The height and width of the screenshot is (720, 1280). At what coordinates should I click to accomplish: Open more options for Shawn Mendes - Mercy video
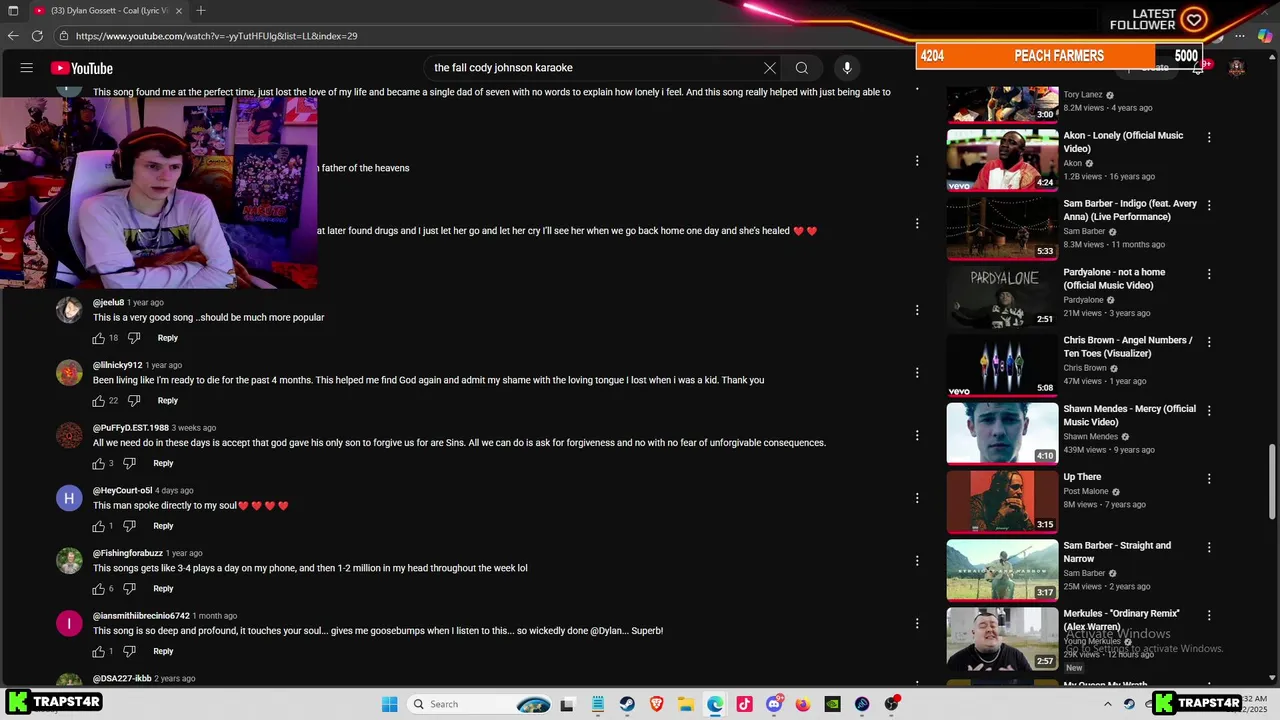(1209, 410)
